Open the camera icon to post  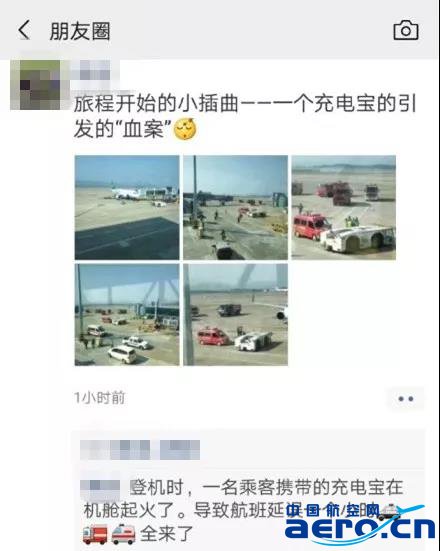(x=406, y=30)
